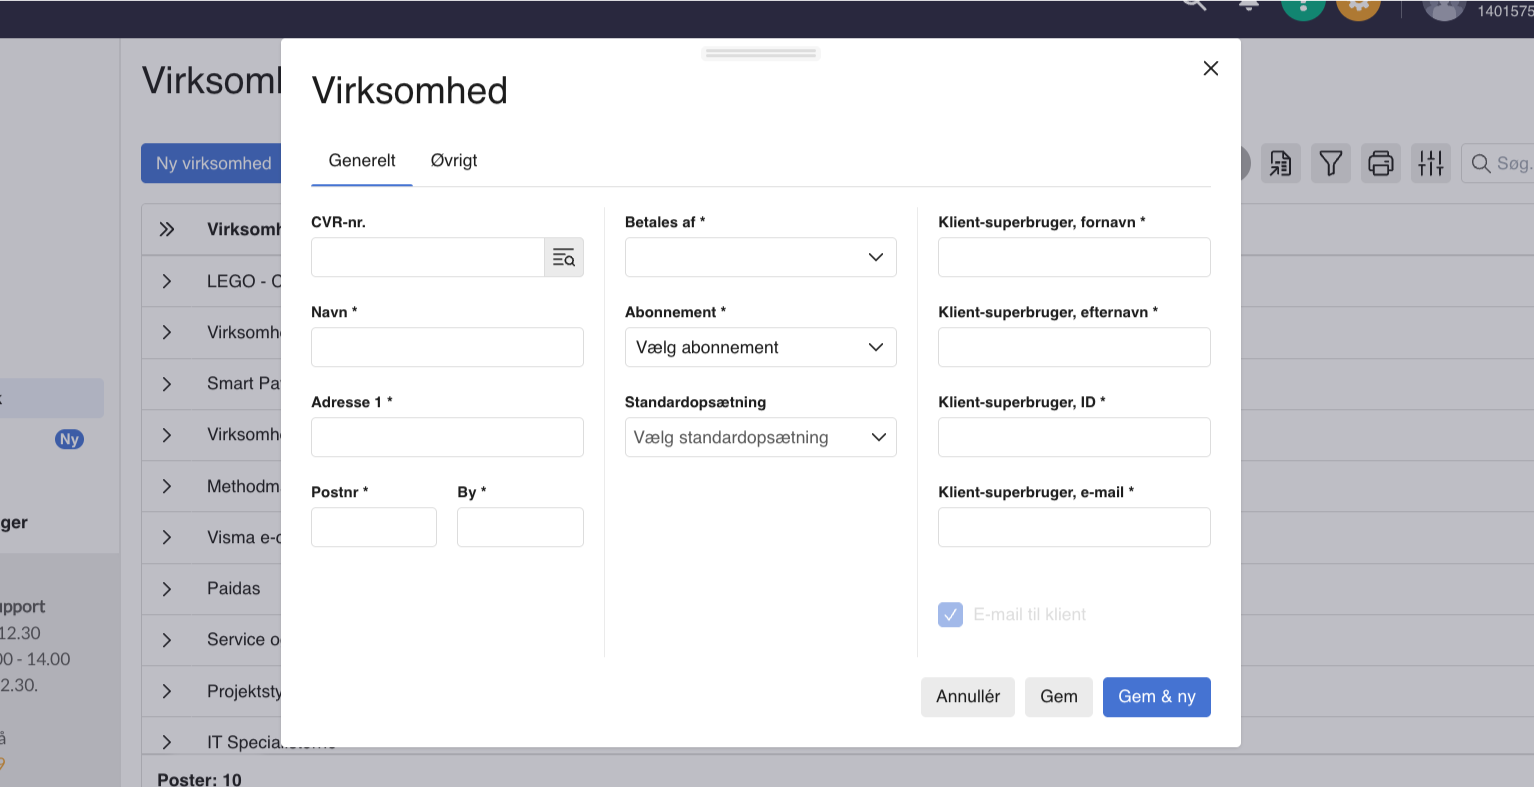This screenshot has width=1534, height=787.
Task: Click the Annullér button
Action: (x=967, y=697)
